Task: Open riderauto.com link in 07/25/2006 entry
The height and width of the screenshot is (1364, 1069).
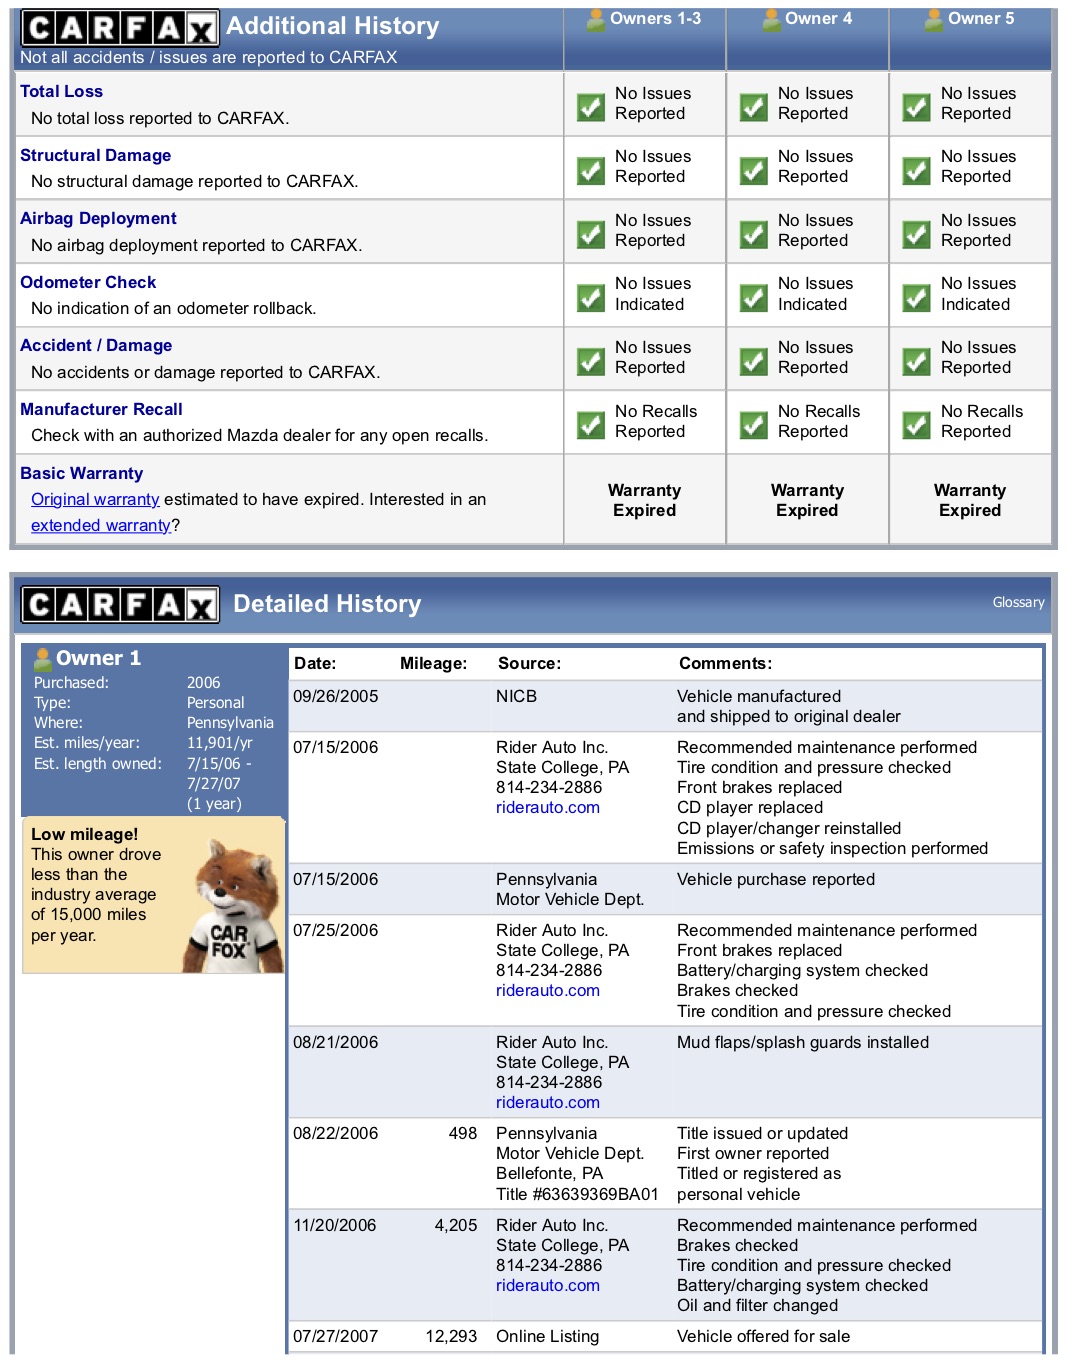Action: pos(548,990)
